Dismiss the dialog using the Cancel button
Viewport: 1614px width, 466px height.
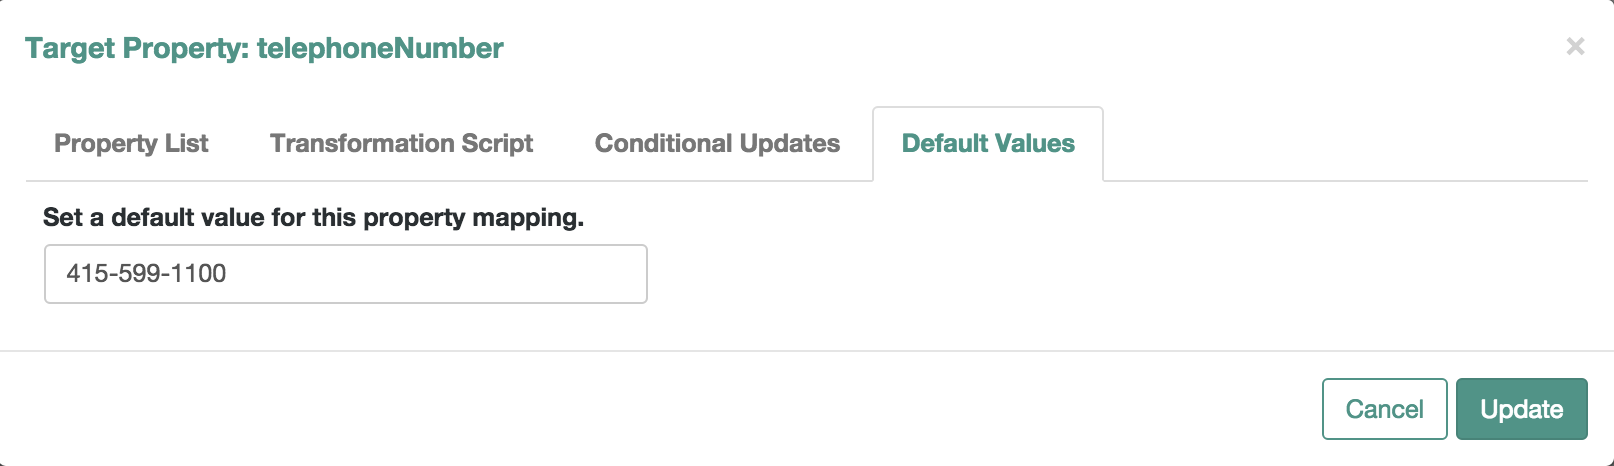click(1384, 409)
